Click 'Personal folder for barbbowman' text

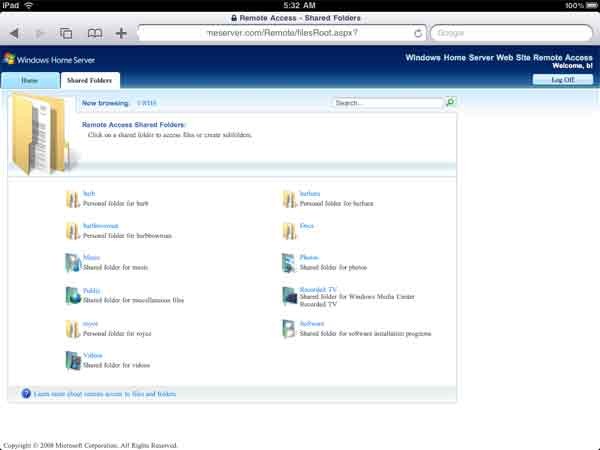127,236
